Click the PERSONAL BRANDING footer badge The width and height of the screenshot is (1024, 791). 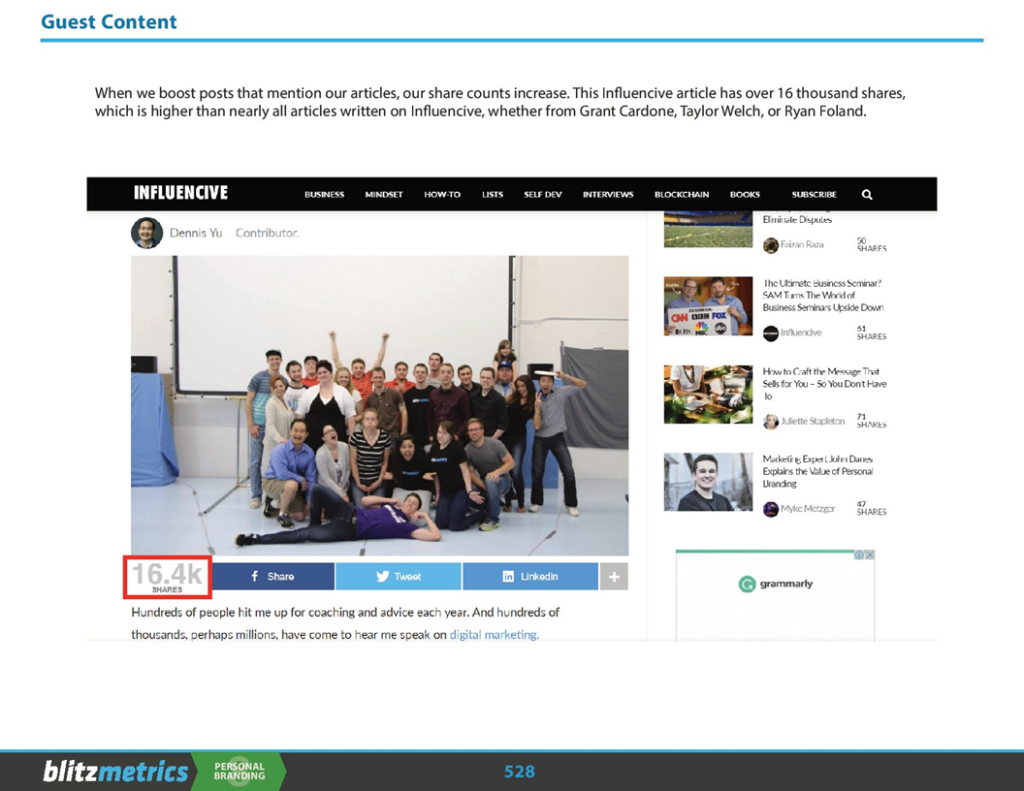click(240, 771)
